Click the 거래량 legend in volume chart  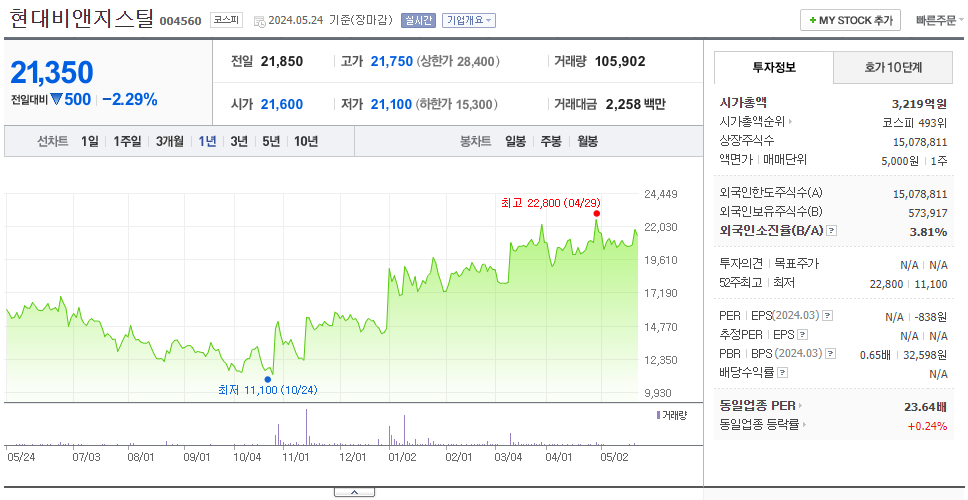point(671,415)
